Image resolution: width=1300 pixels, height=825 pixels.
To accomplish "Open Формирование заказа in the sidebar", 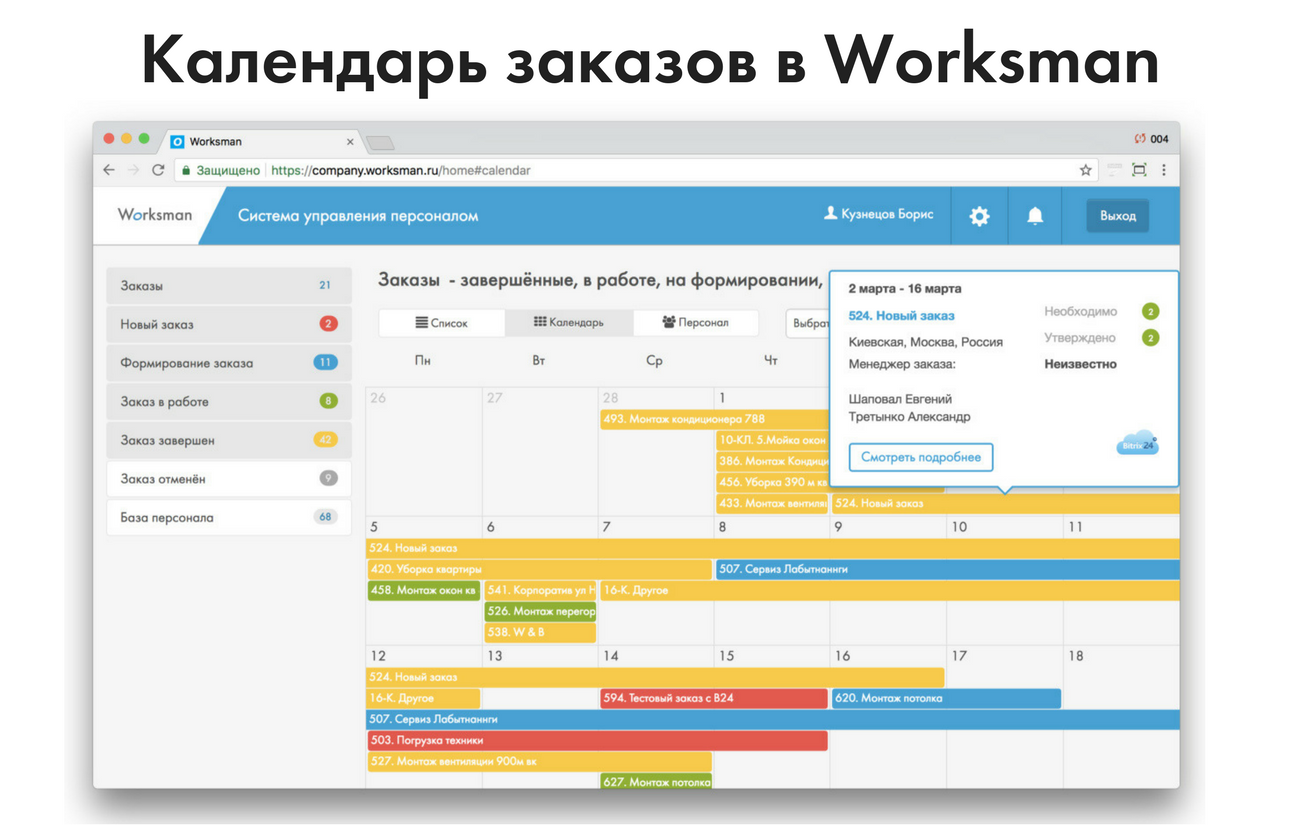I will coord(229,363).
